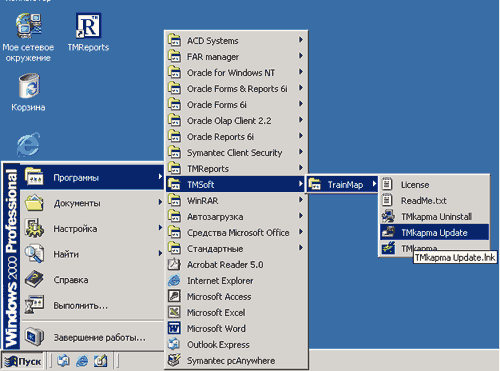The height and width of the screenshot is (371, 500).
Task: Click the Пуск start button
Action: point(22,361)
